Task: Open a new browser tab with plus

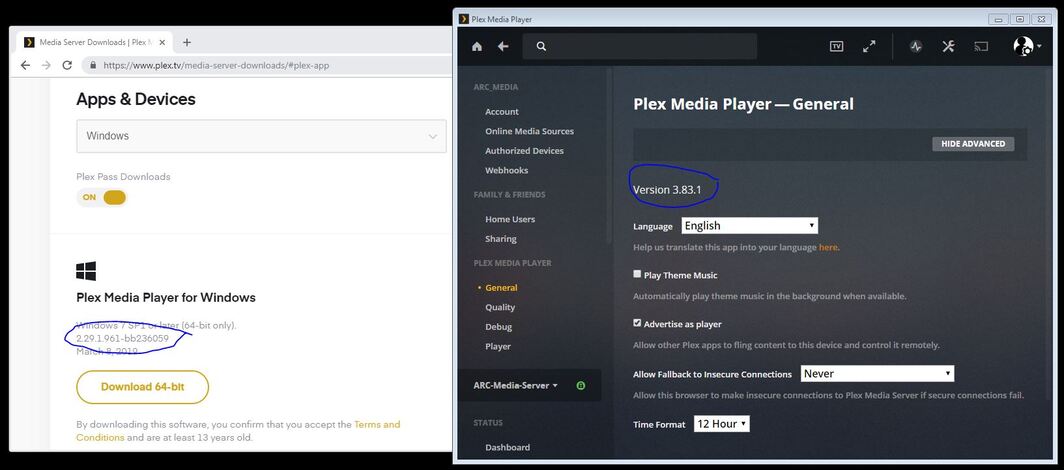Action: click(187, 42)
